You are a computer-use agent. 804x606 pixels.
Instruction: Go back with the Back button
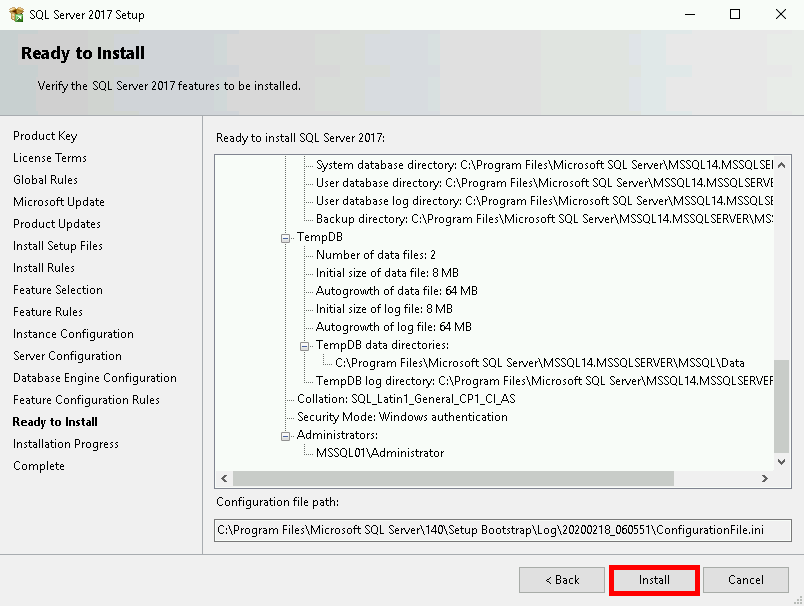[561, 580]
